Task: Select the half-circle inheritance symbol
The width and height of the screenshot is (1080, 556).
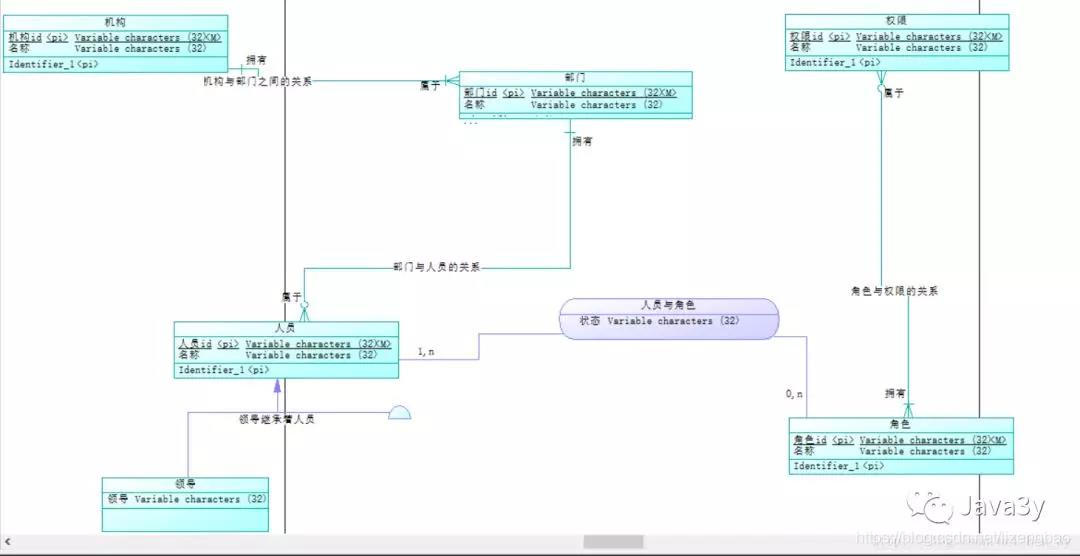Action: (x=399, y=412)
